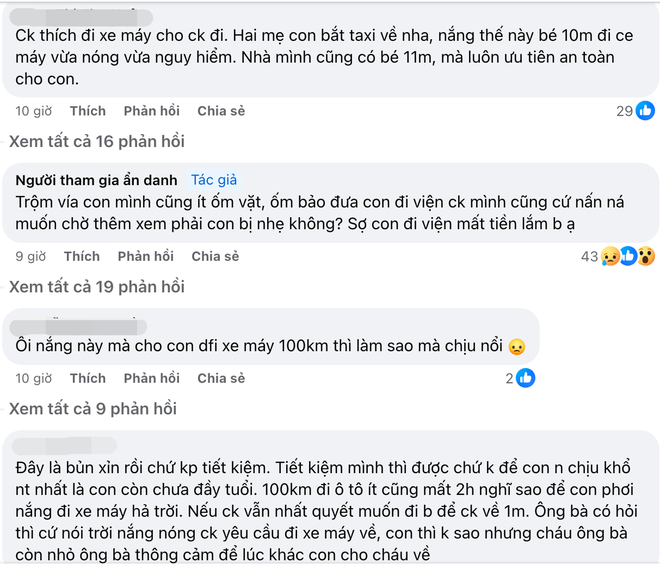The height and width of the screenshot is (569, 660).
Task: Like the first comment via "Thích"
Action: [88, 111]
